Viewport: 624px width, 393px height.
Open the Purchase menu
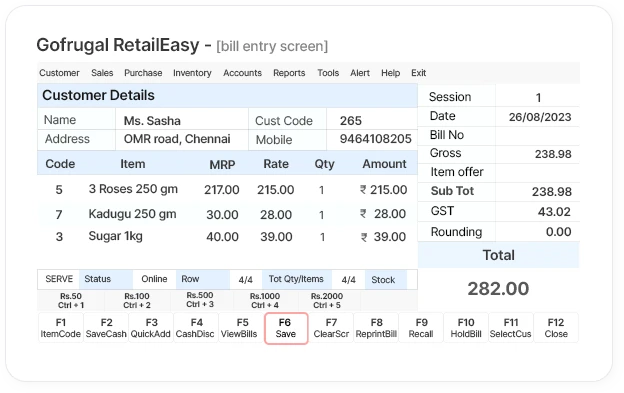tap(143, 73)
